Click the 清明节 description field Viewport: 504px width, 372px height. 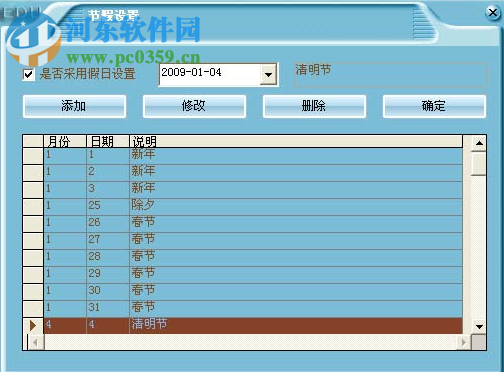click(391, 75)
